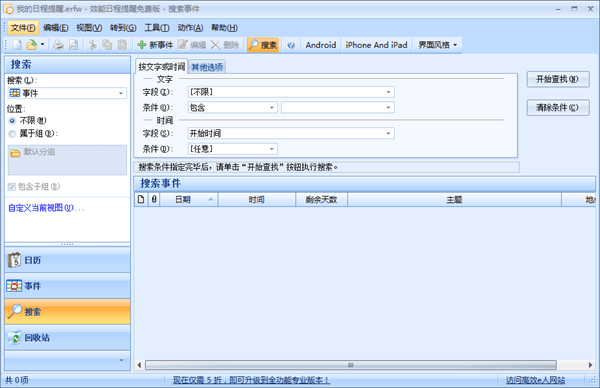
Task: Open the 日历 calendar navigation pane
Action: point(67,260)
